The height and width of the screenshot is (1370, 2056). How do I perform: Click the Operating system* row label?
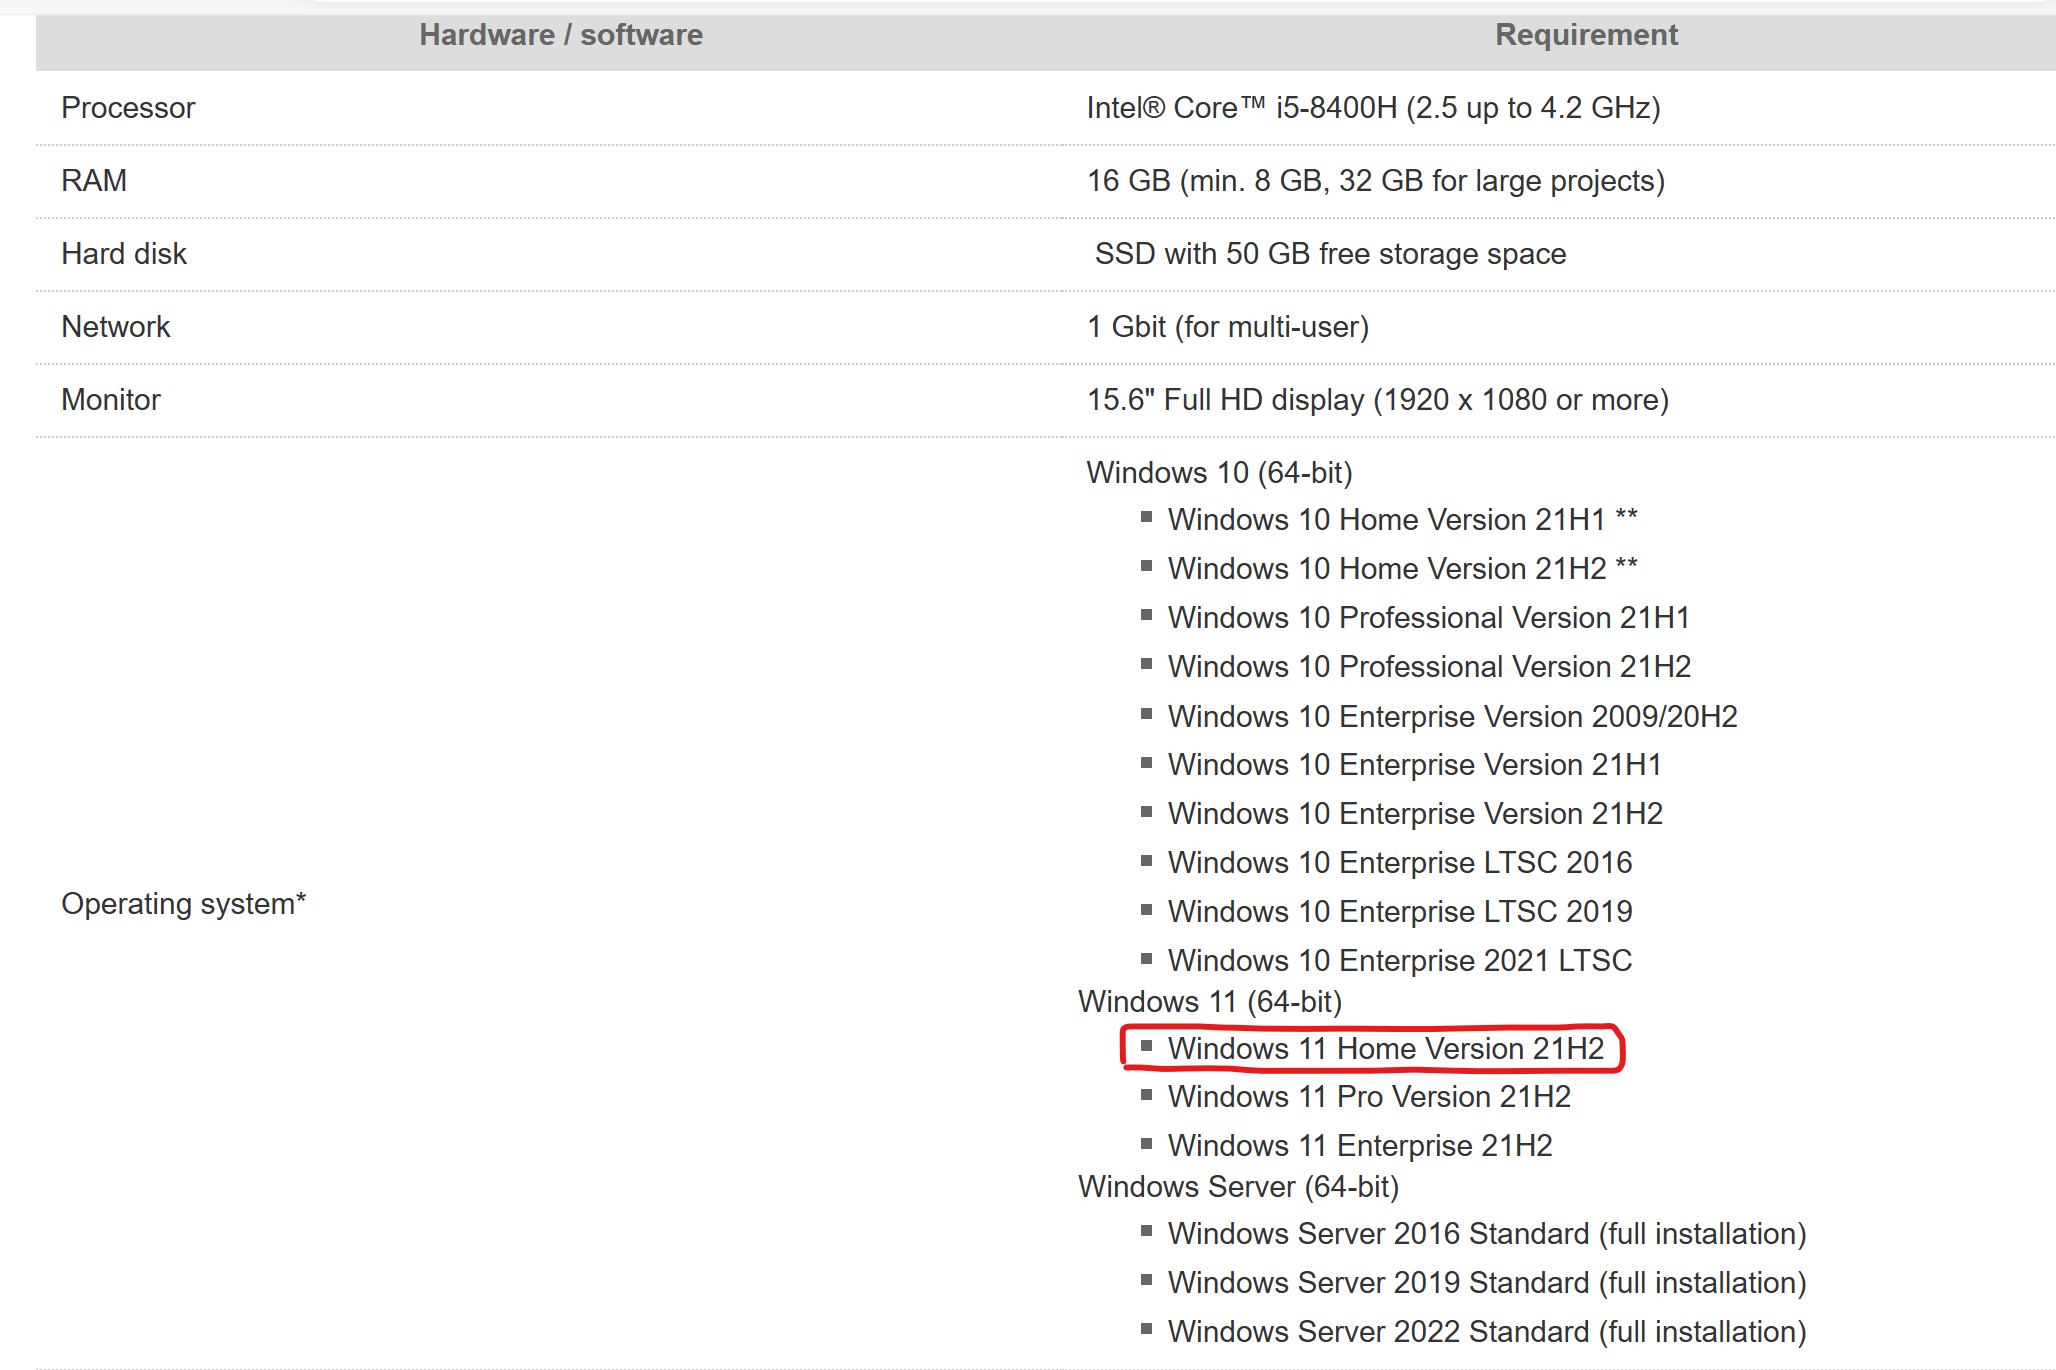(x=183, y=904)
